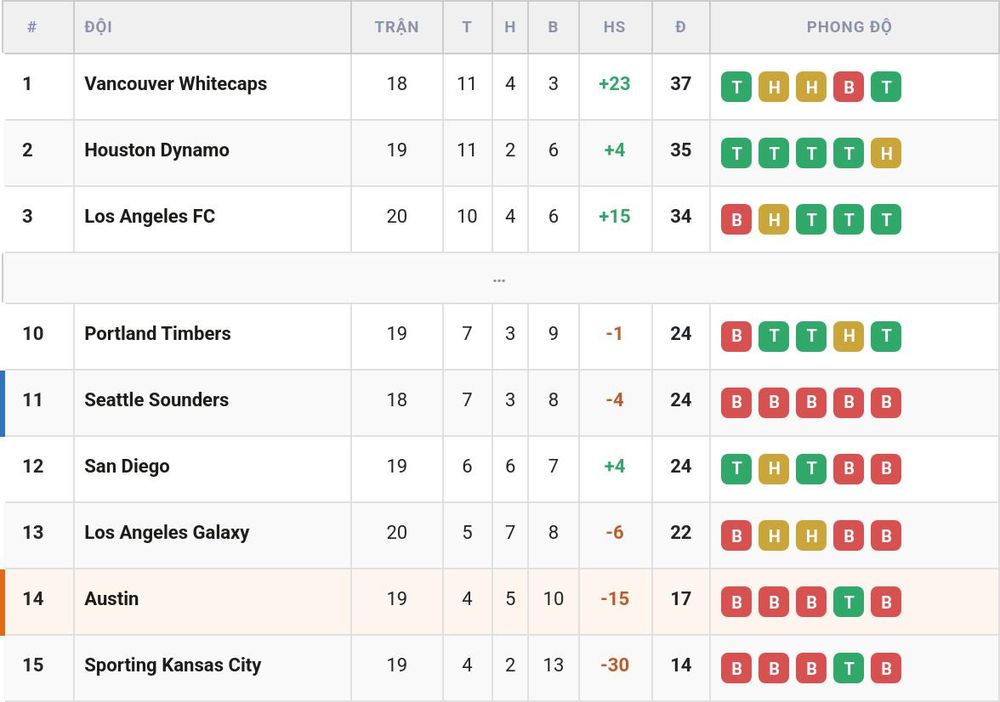This screenshot has width=1000, height=702.
Task: Click Houston Dynamo's yellow H form badge
Action: point(886,153)
